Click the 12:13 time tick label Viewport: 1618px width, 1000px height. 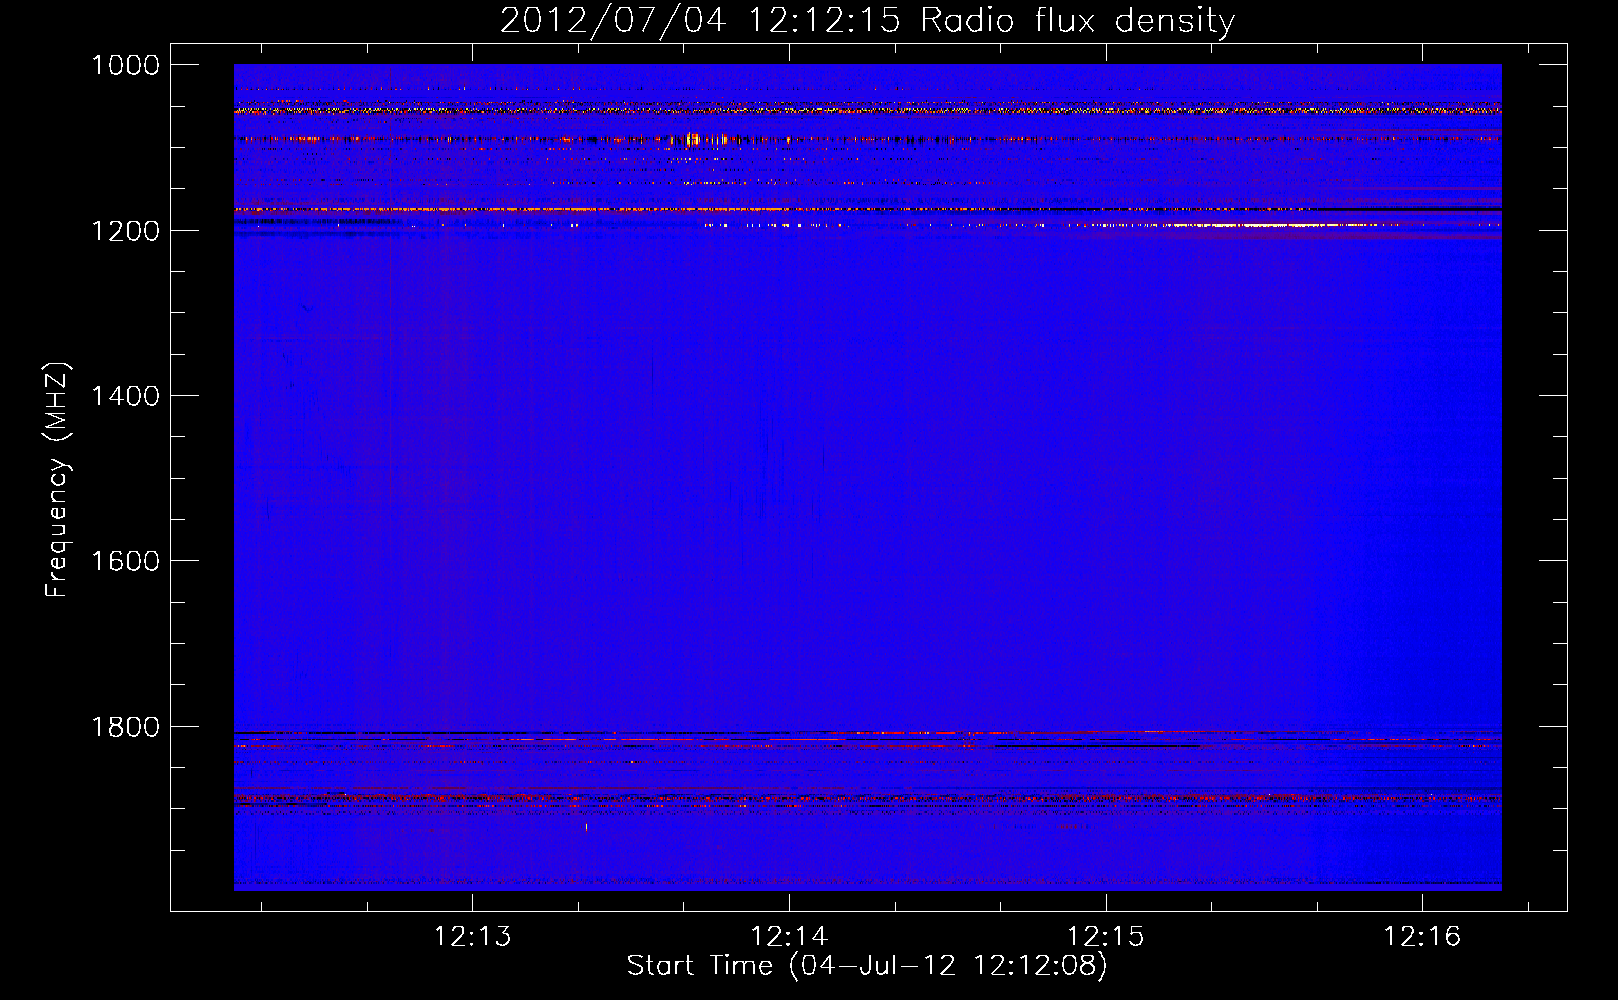[x=472, y=937]
